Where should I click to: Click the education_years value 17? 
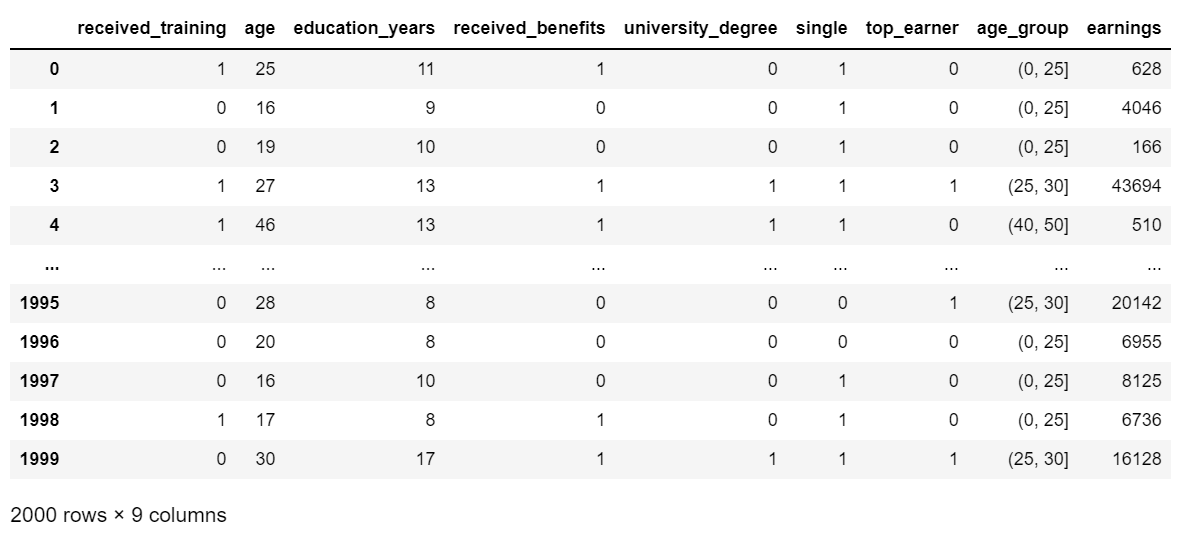(x=426, y=459)
